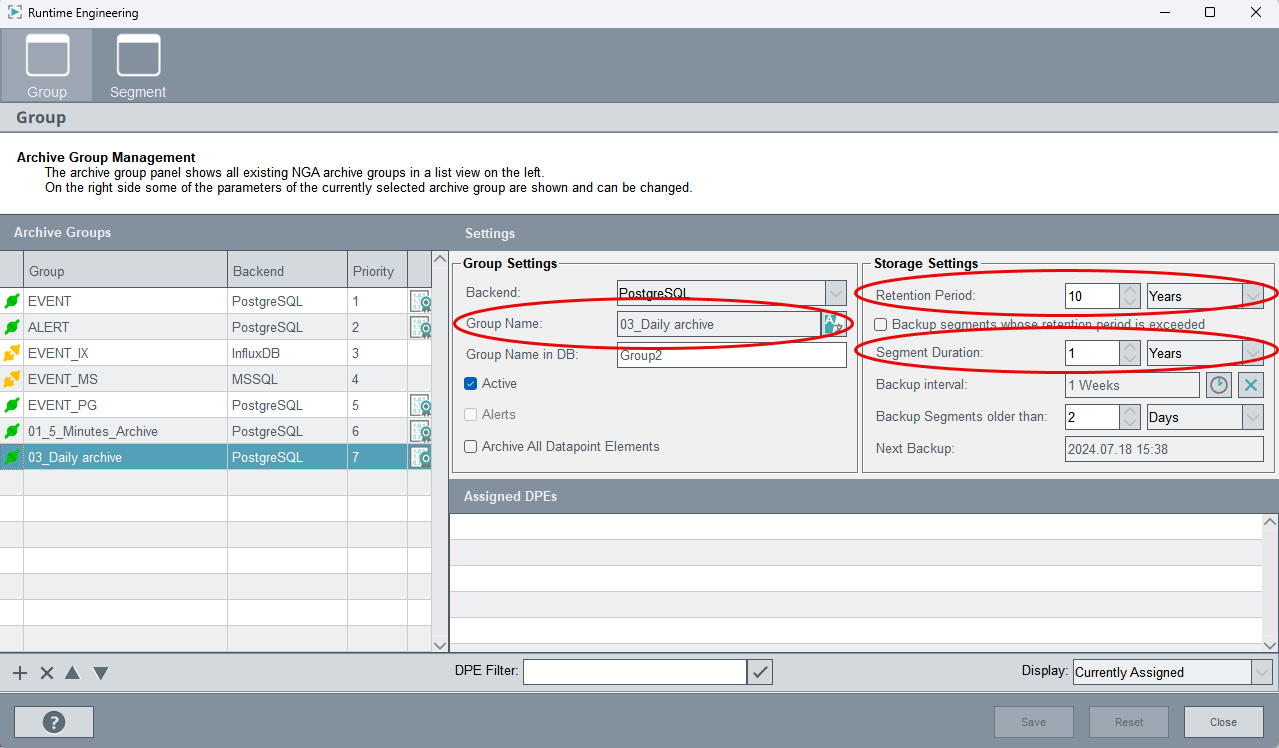Select the EVENT archive group row
The image size is (1279, 748).
216,301
